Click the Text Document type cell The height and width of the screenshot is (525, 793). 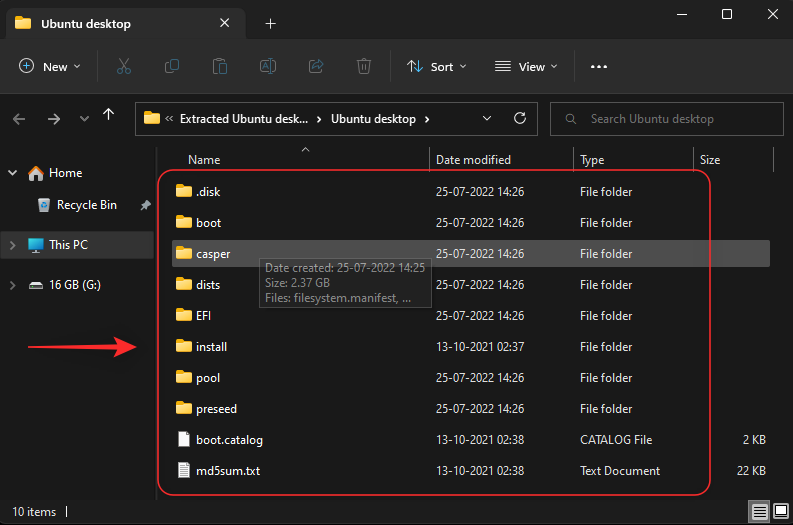point(620,470)
